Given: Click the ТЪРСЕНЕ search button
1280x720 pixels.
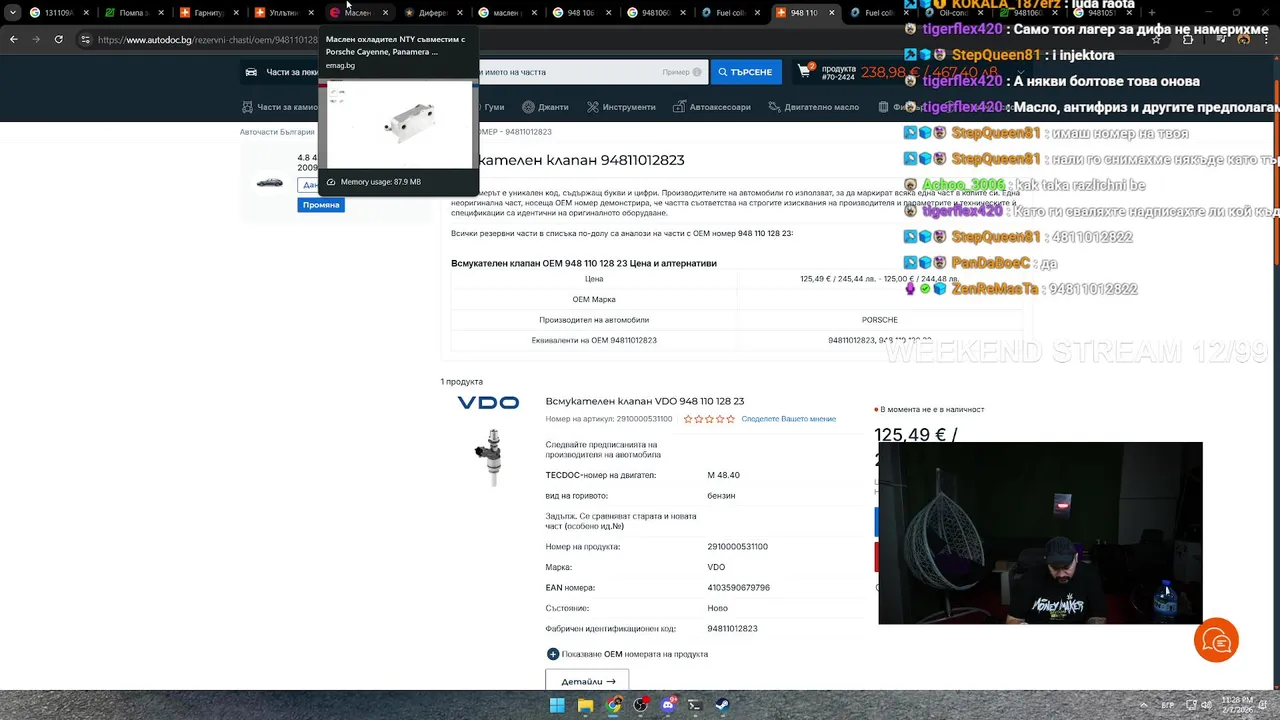Looking at the screenshot, I should point(745,72).
